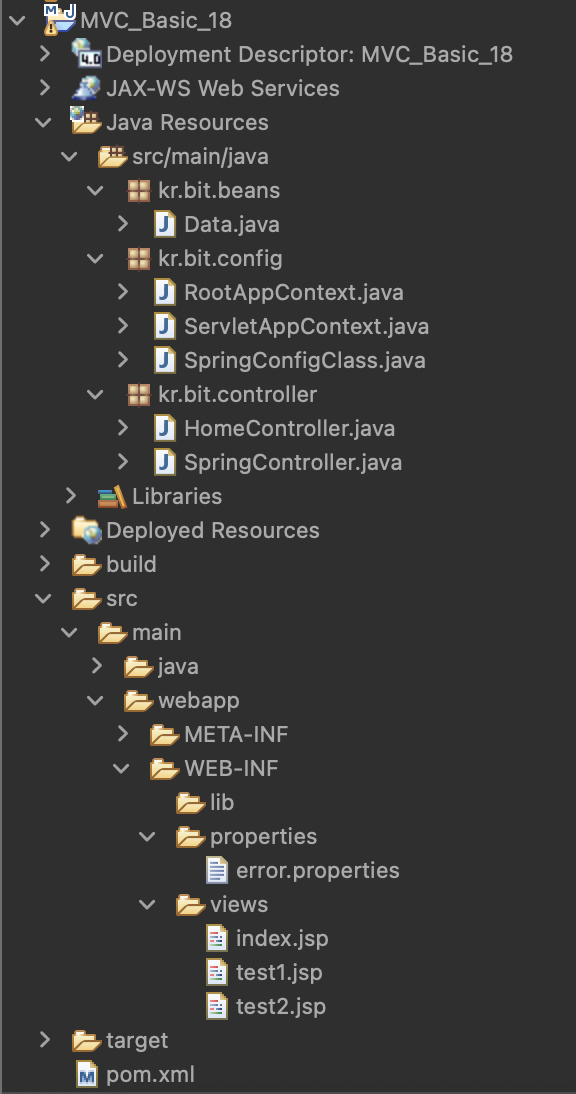
Task: Click the test1.jsp file icon
Action: (217, 972)
